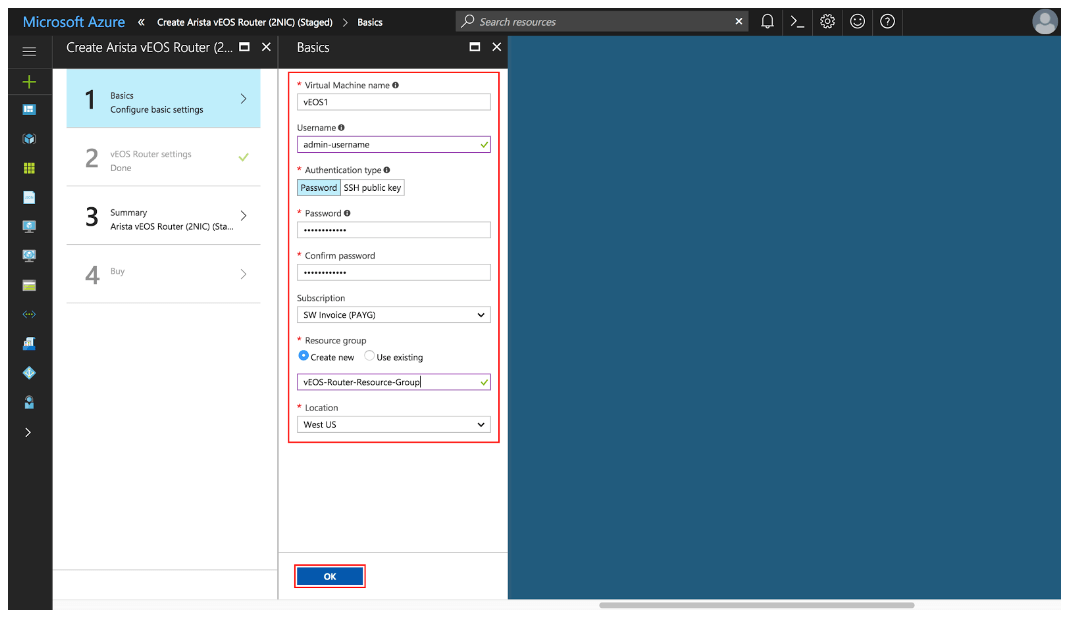Maximize the Create Arista vEOS Router blade
Viewport: 1072px width, 618px height.
point(244,47)
